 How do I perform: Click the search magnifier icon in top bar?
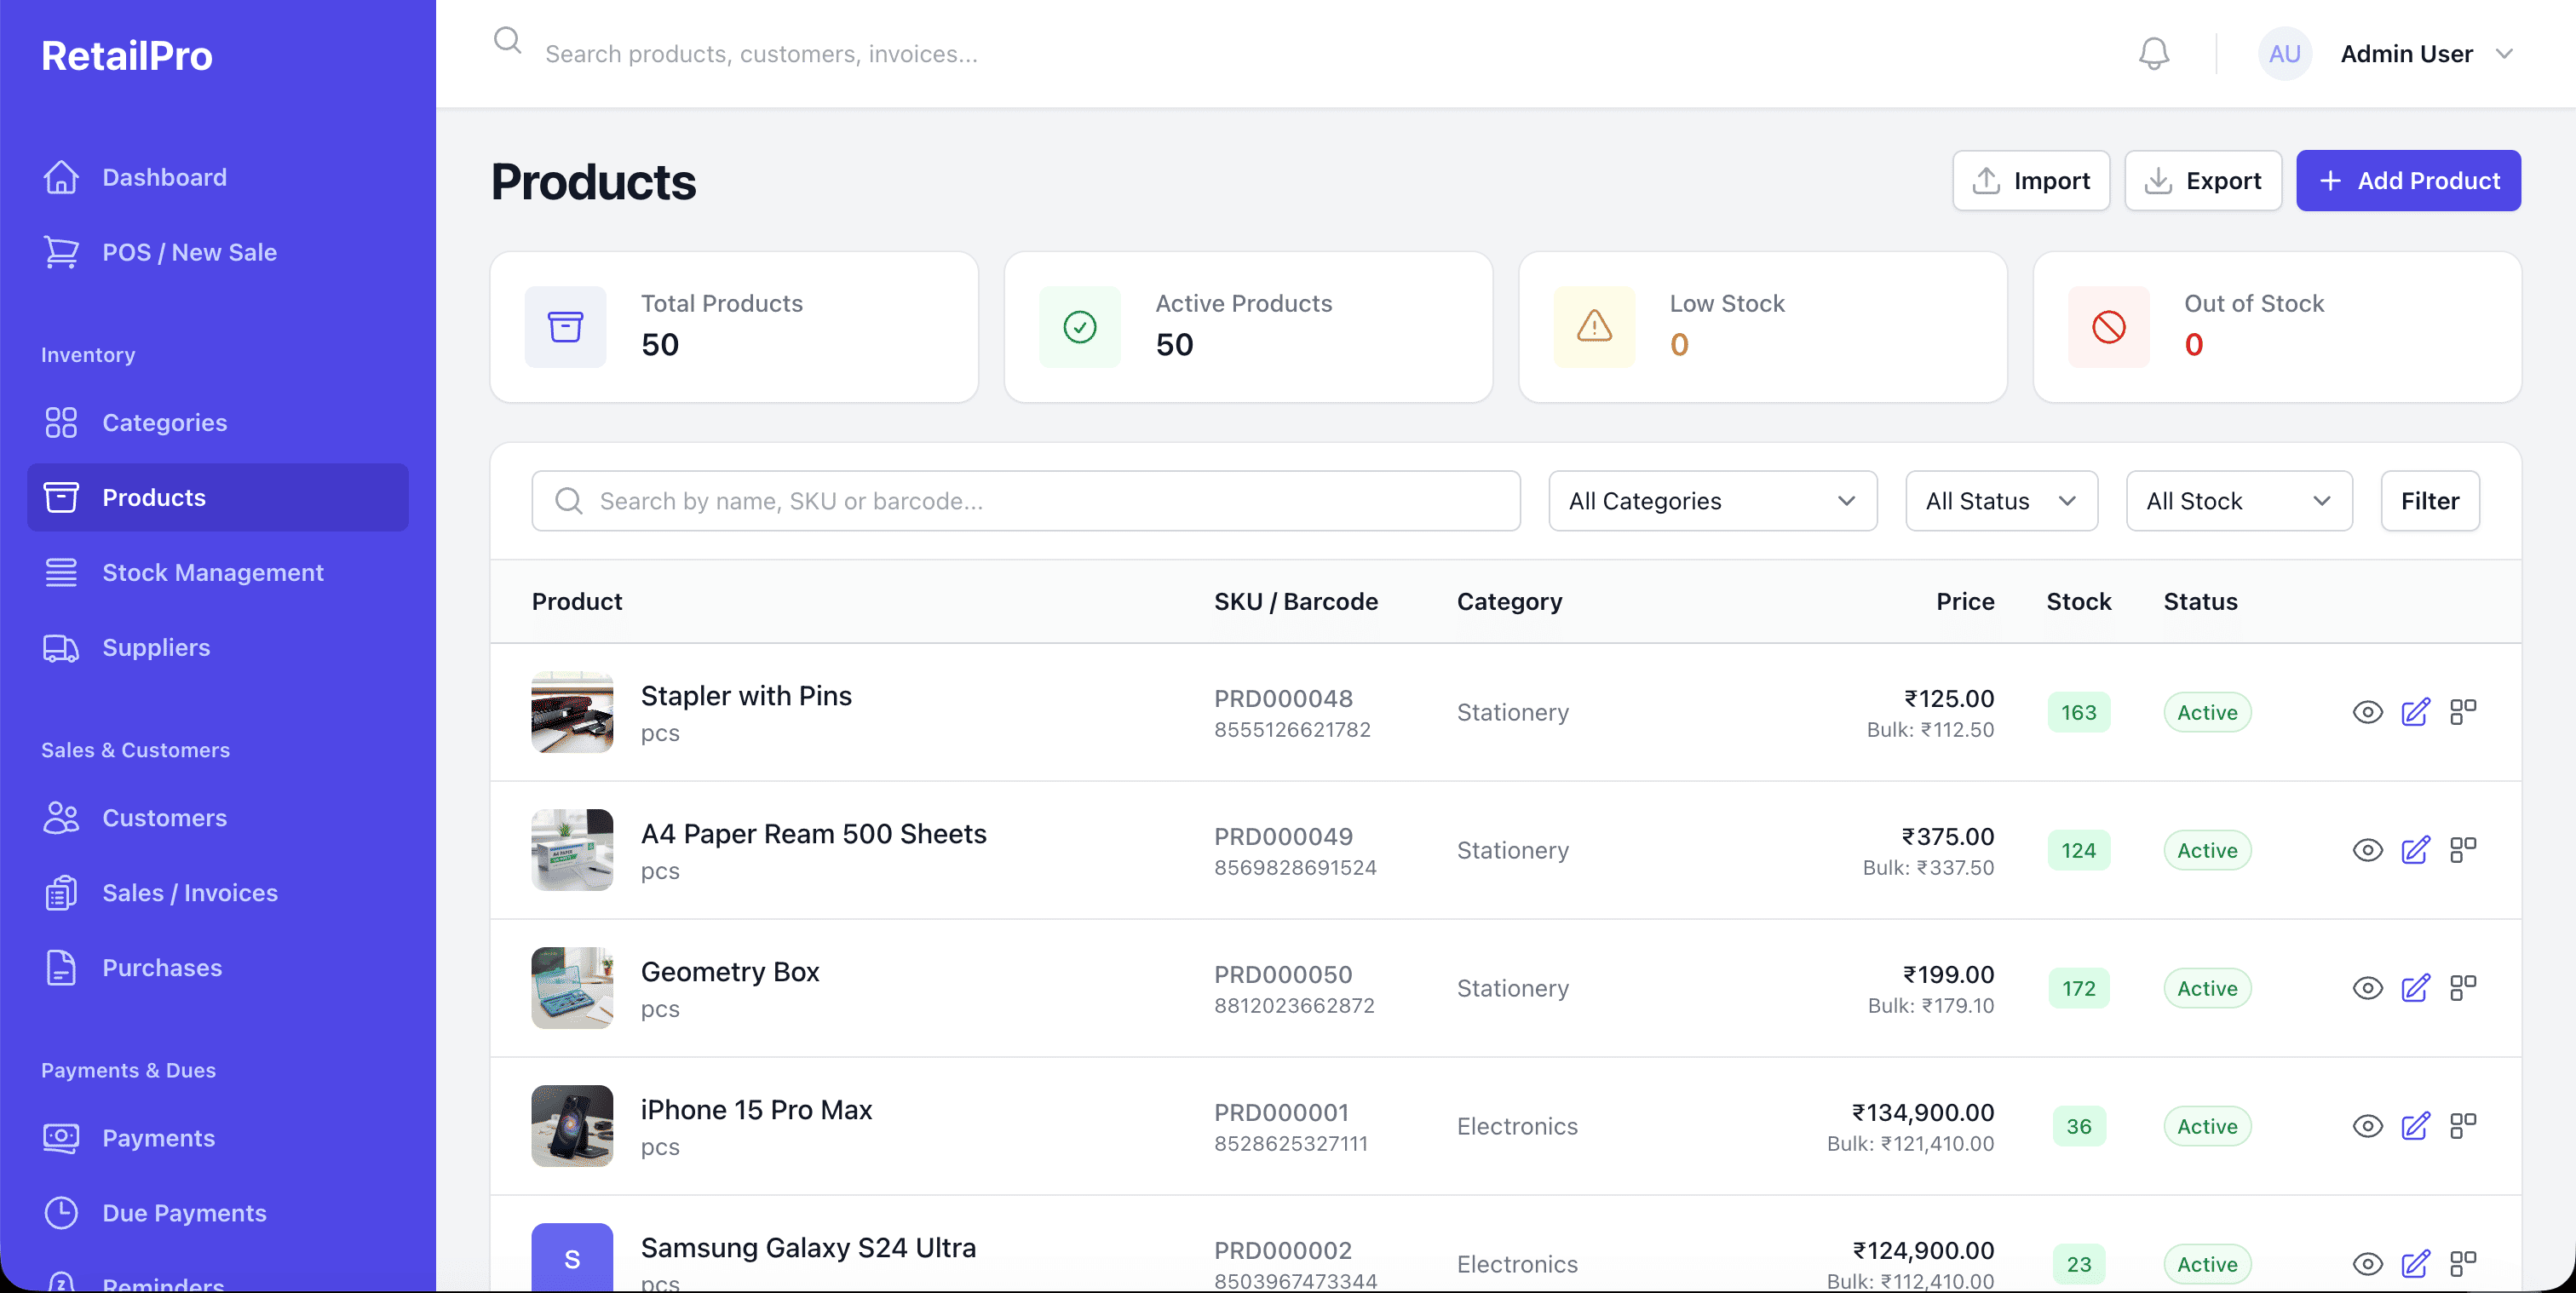click(508, 42)
